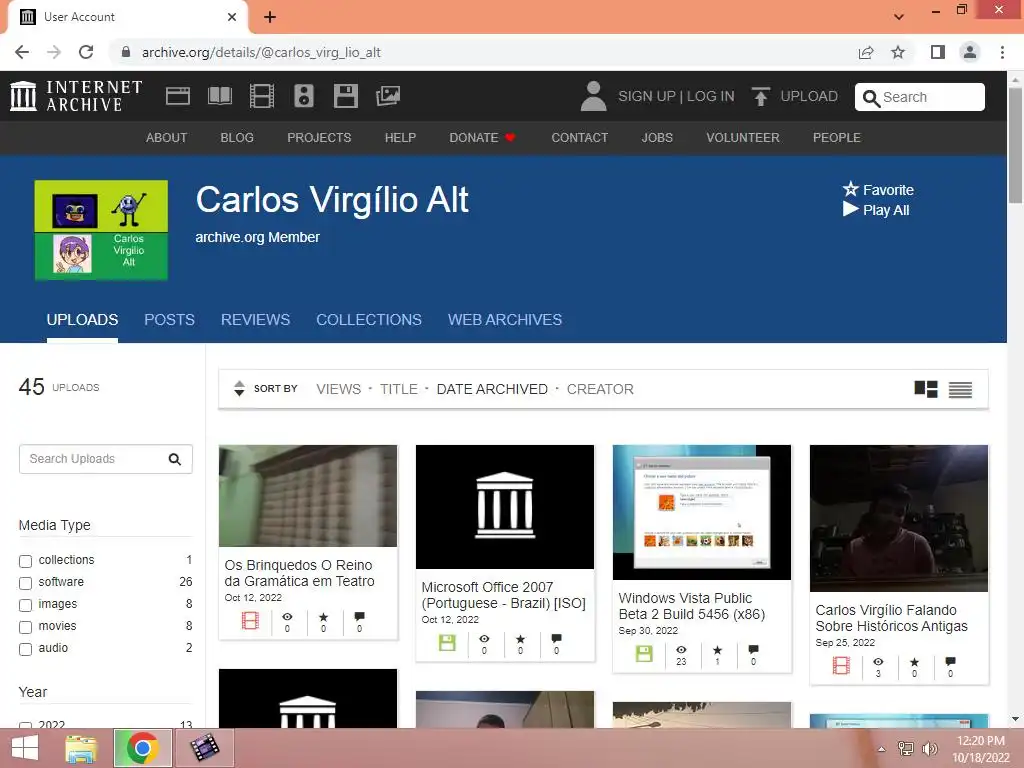1024x768 pixels.
Task: Click the page vertical scrollbar thumb
Action: point(1015,145)
